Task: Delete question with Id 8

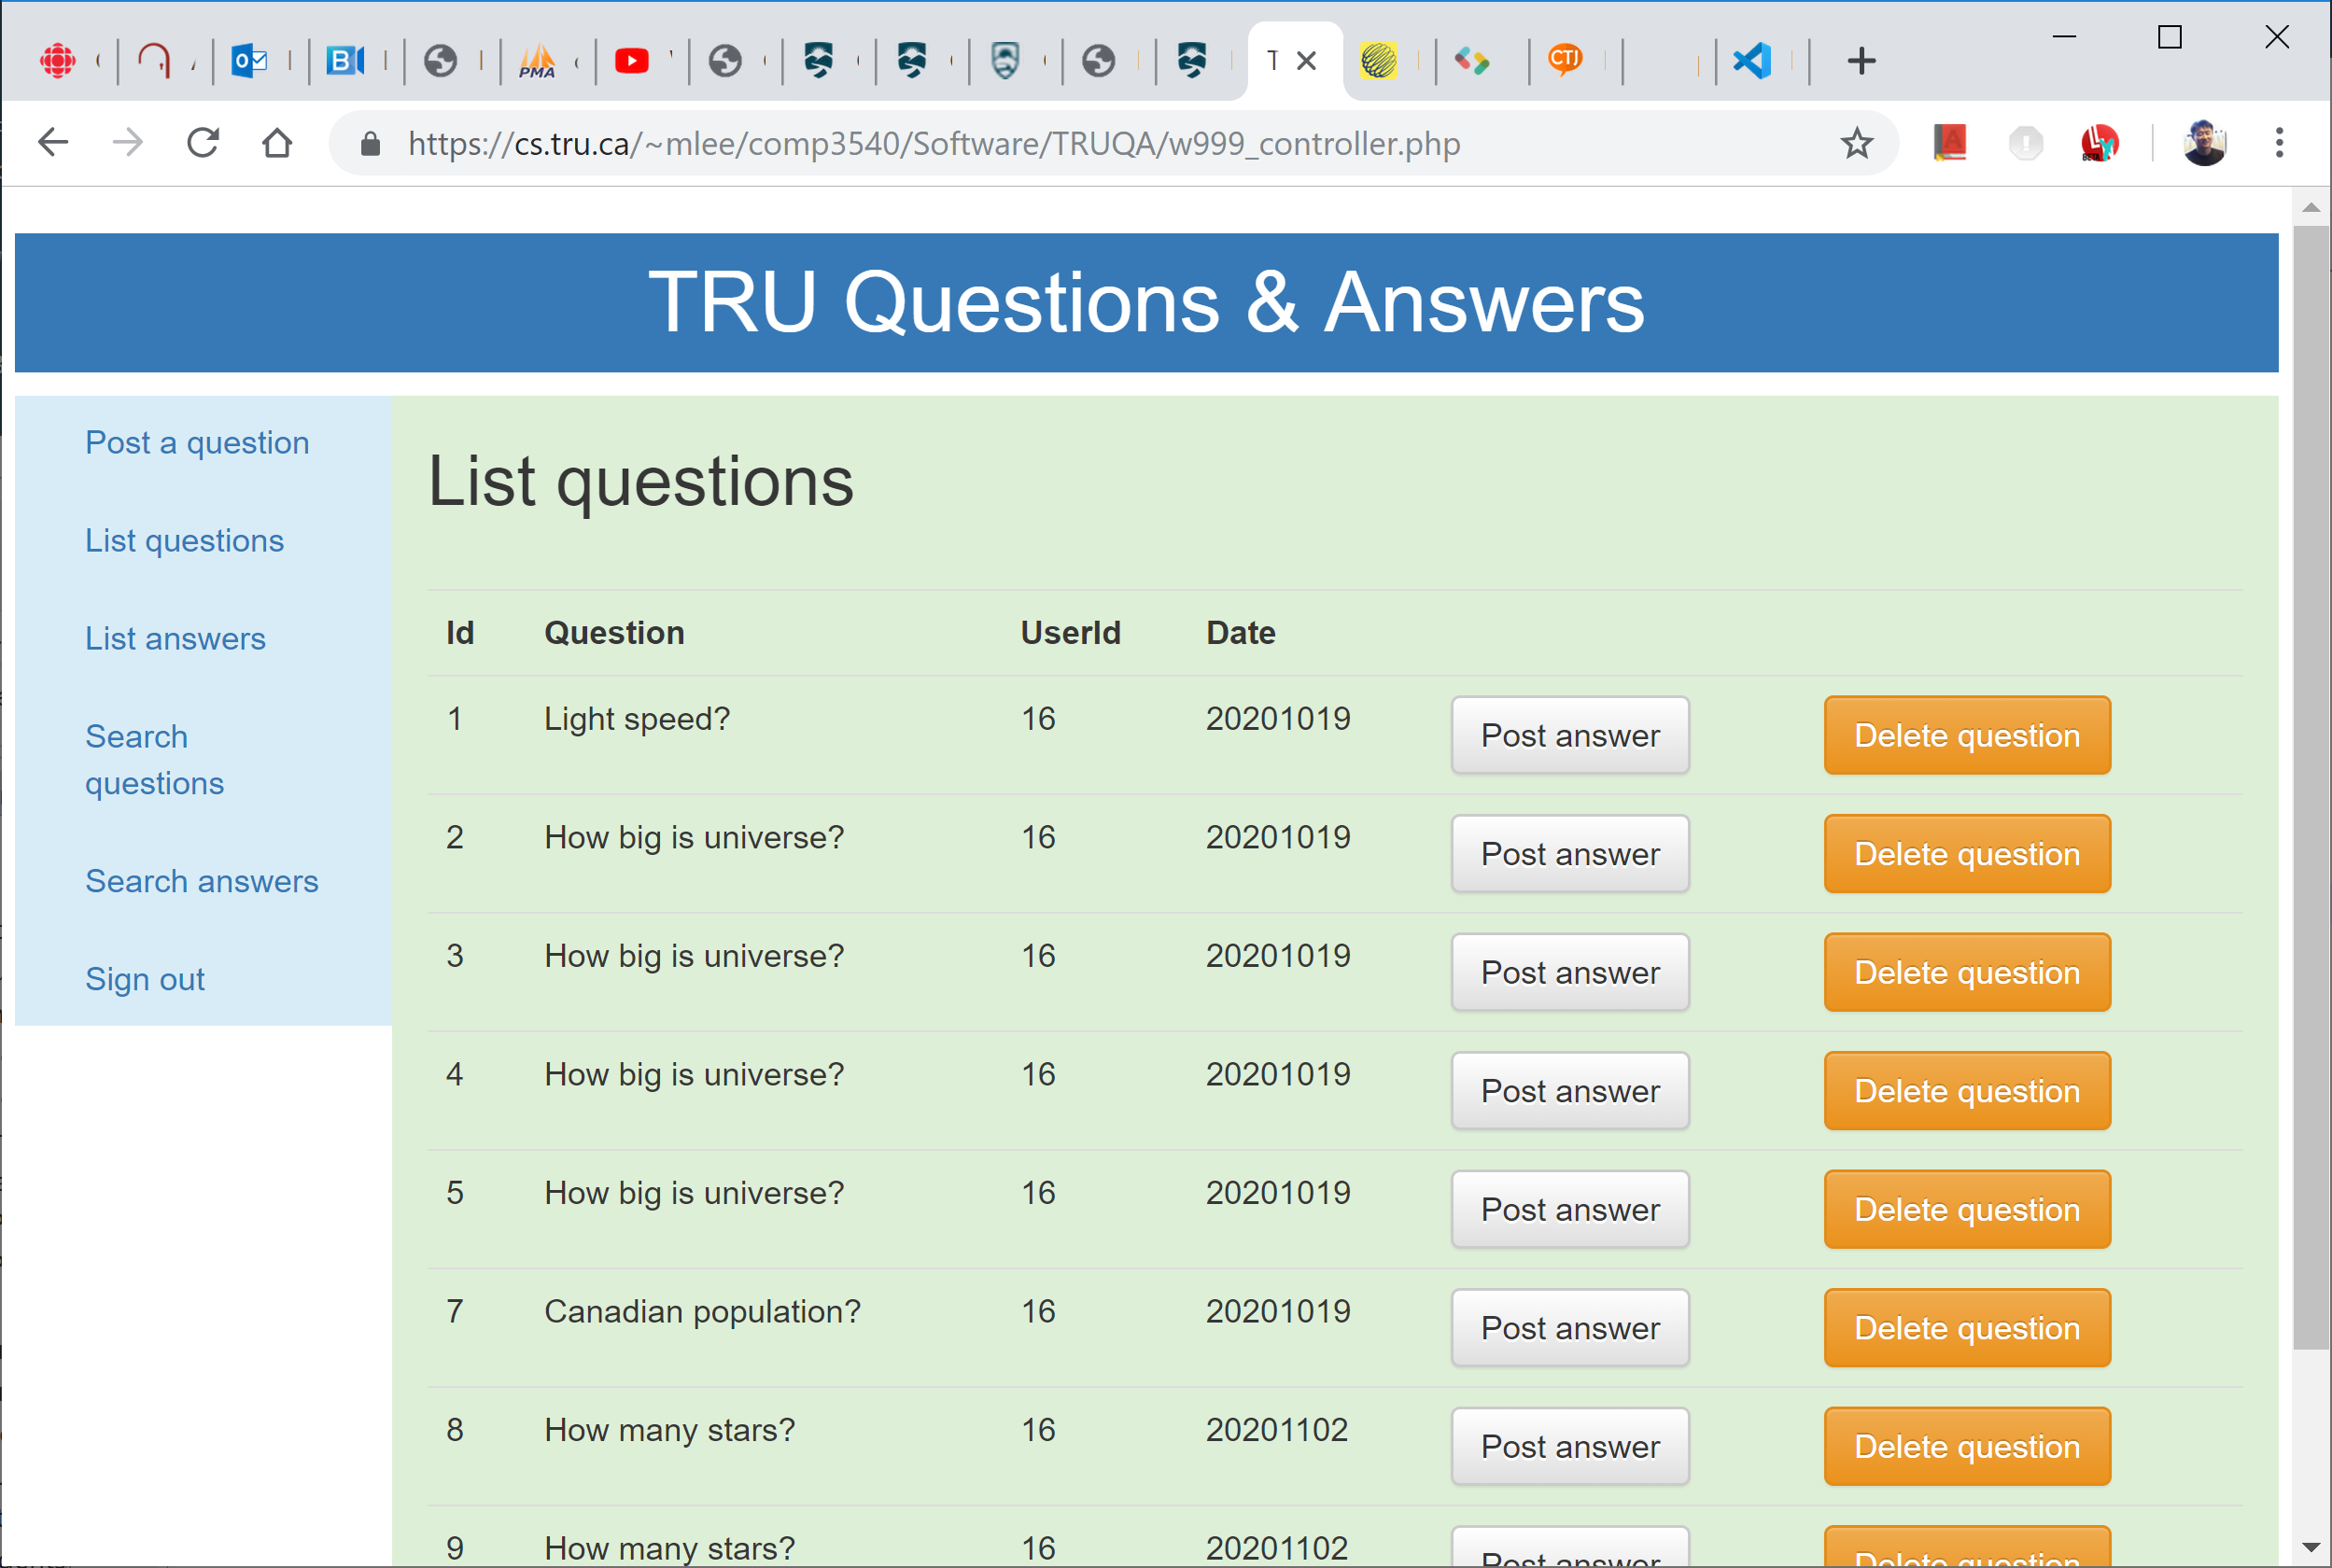Action: pyautogui.click(x=1966, y=1446)
